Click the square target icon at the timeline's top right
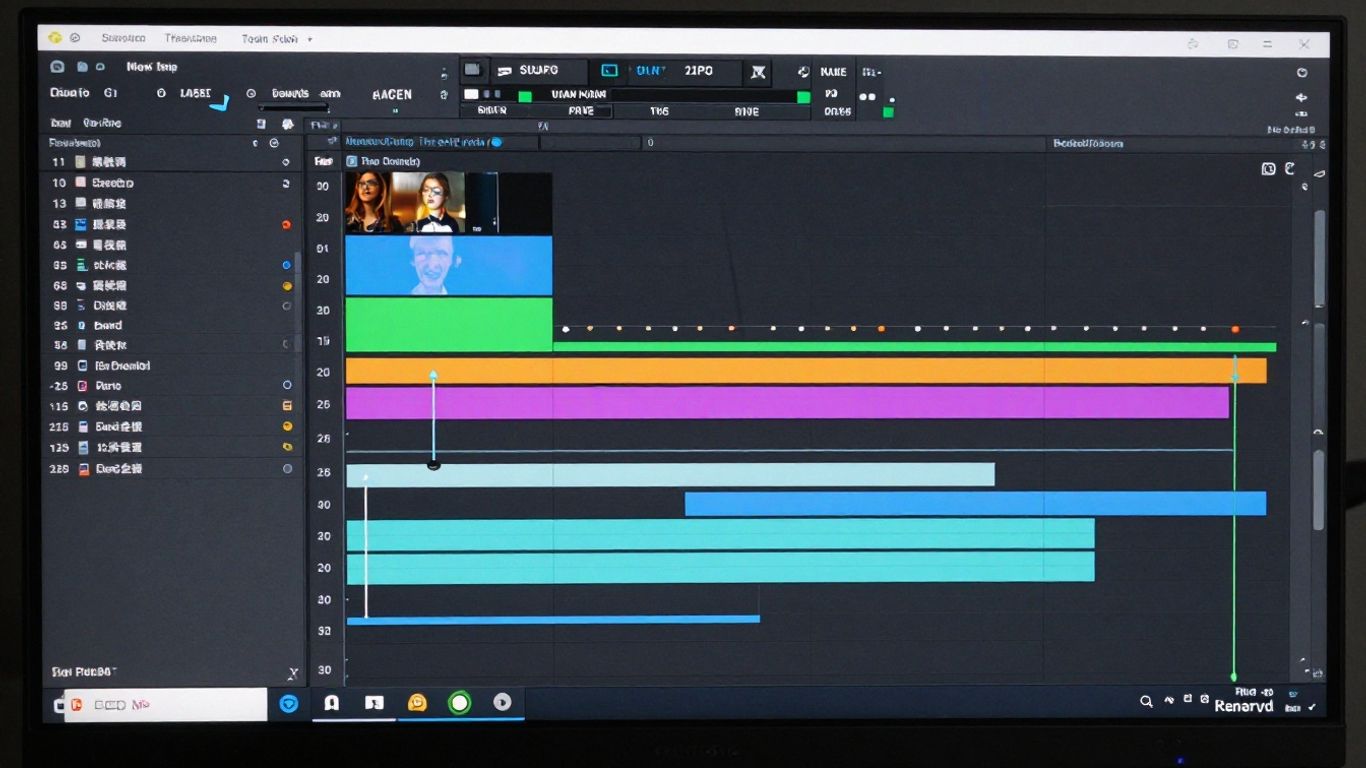Viewport: 1366px width, 768px height. point(1268,169)
